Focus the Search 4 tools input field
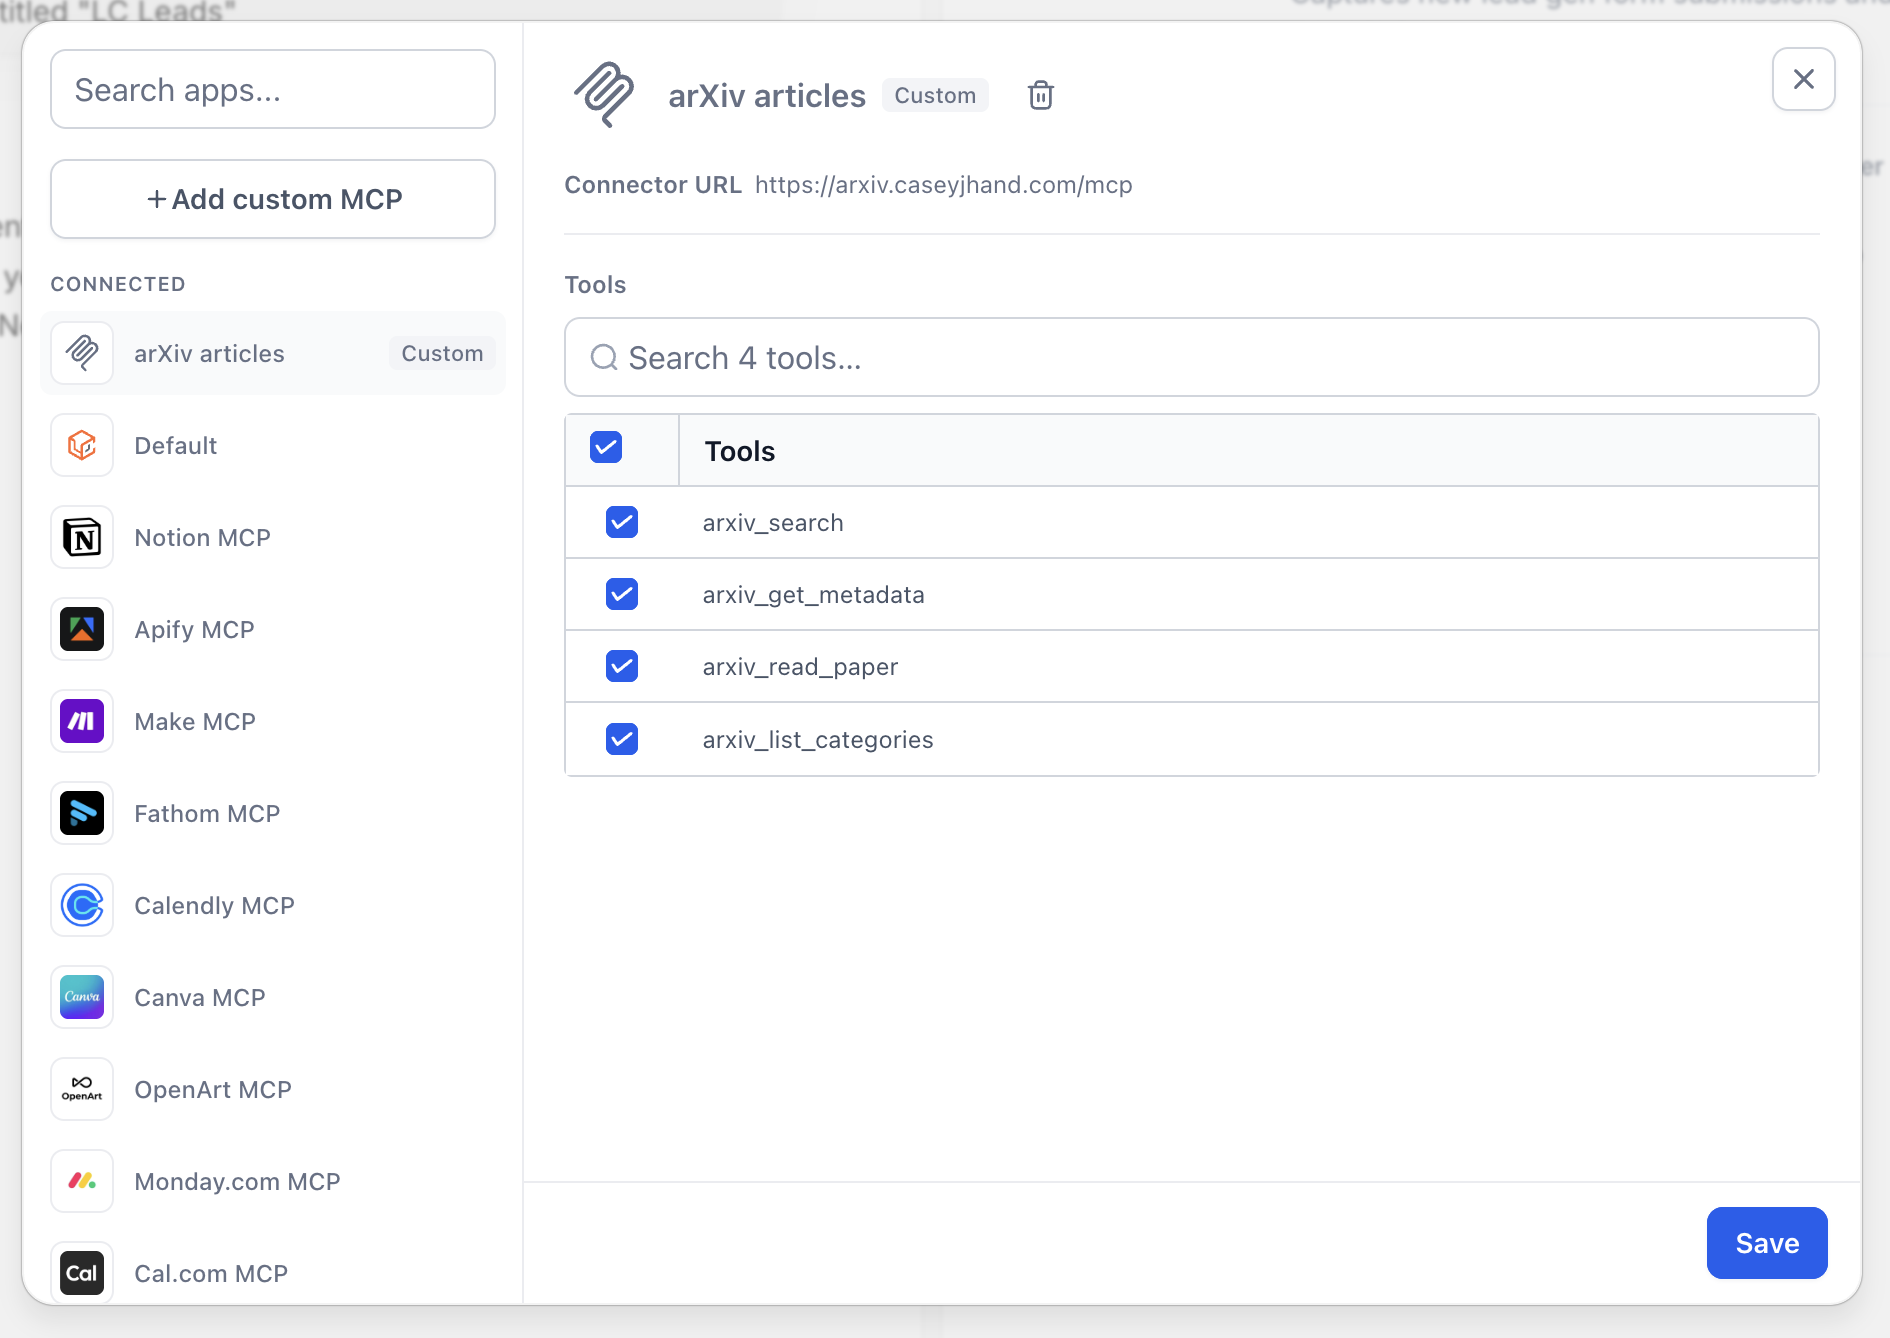This screenshot has width=1890, height=1338. pos(1191,357)
